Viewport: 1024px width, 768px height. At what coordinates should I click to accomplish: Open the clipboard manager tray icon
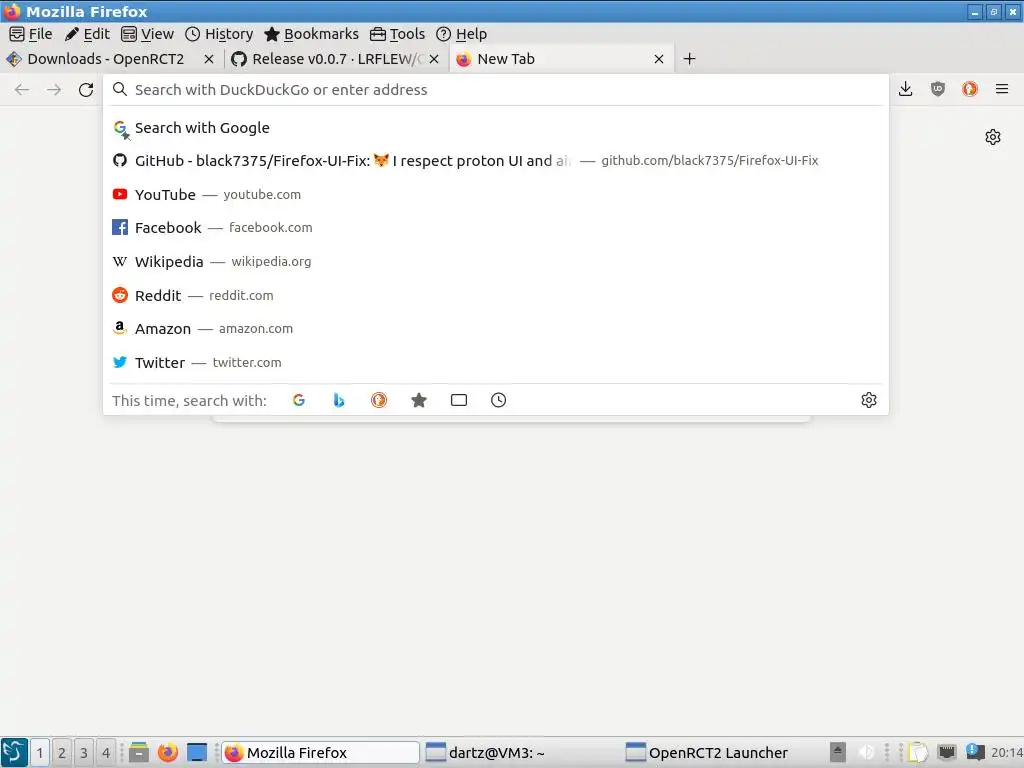(918, 752)
